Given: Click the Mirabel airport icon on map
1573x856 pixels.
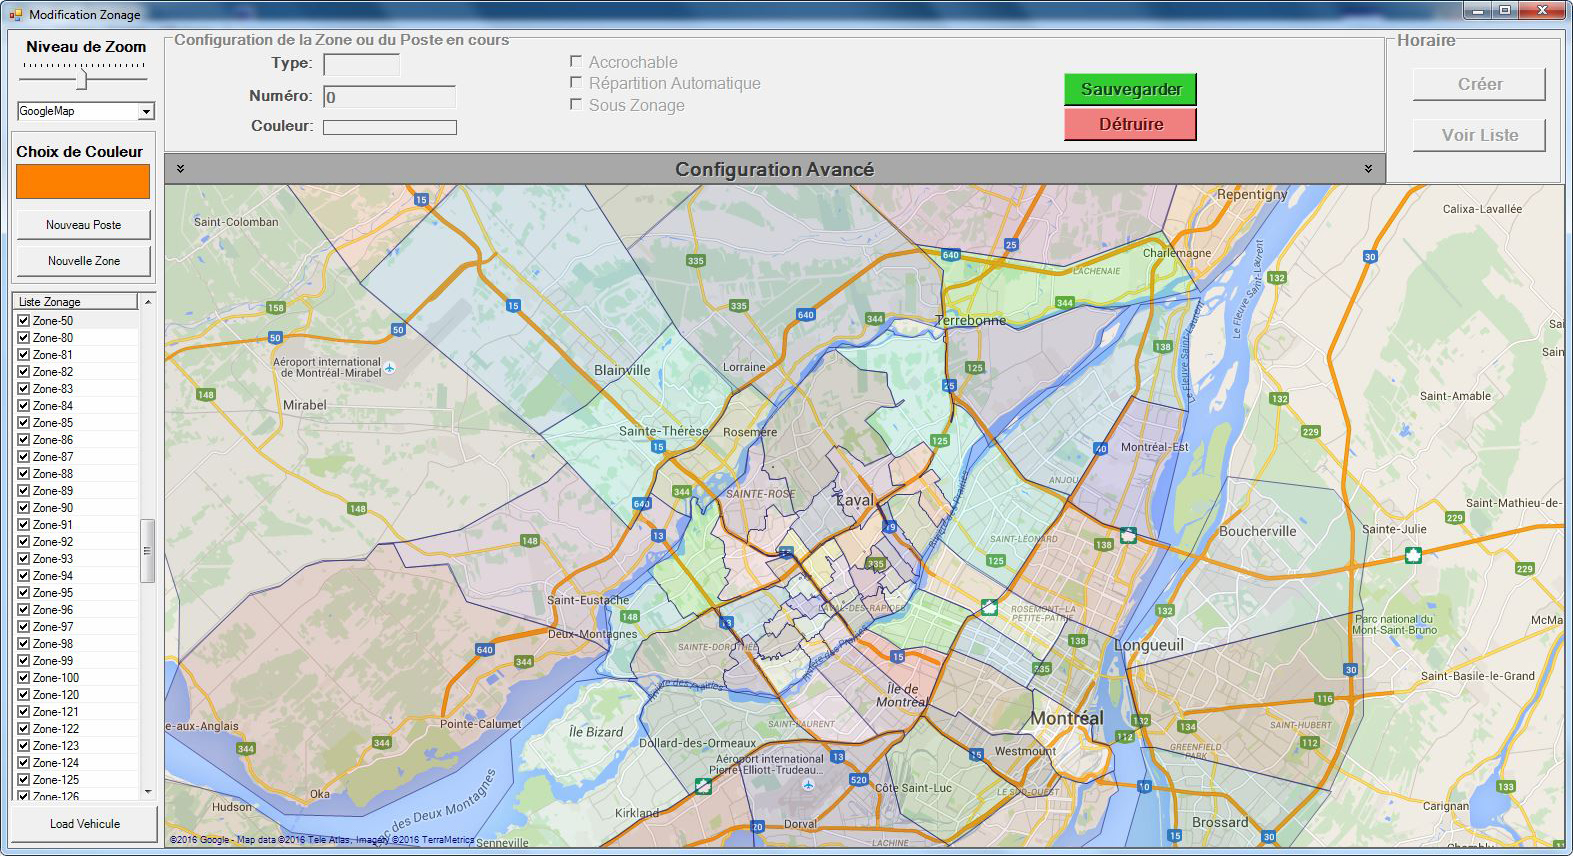Looking at the screenshot, I should pos(390,368).
